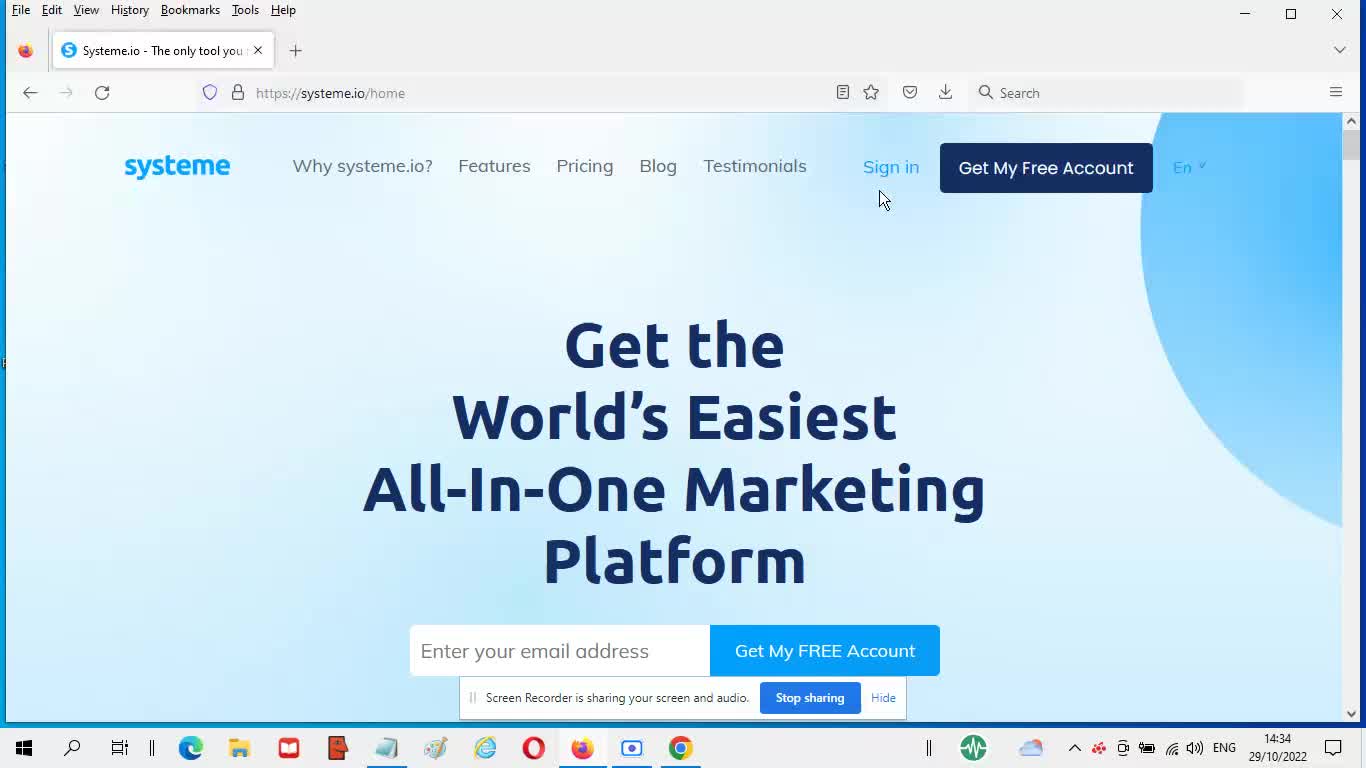Open Testimonials in the navigation
Viewport: 1366px width, 768px height.
pyautogui.click(x=755, y=166)
